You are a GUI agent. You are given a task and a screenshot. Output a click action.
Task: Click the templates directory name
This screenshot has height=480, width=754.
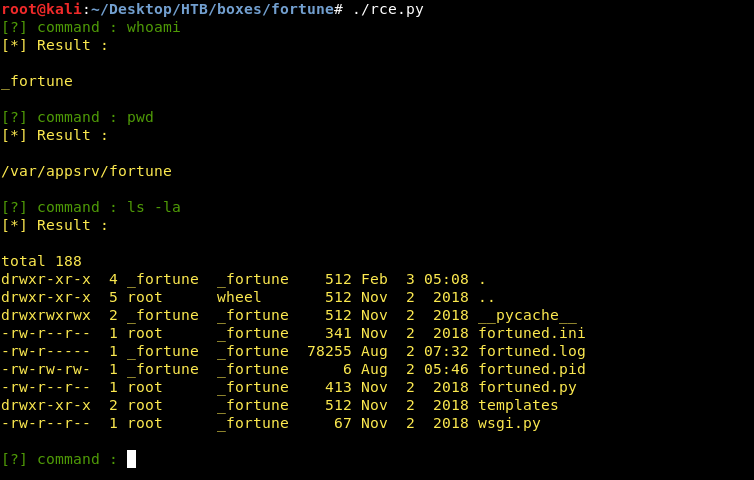click(x=518, y=405)
